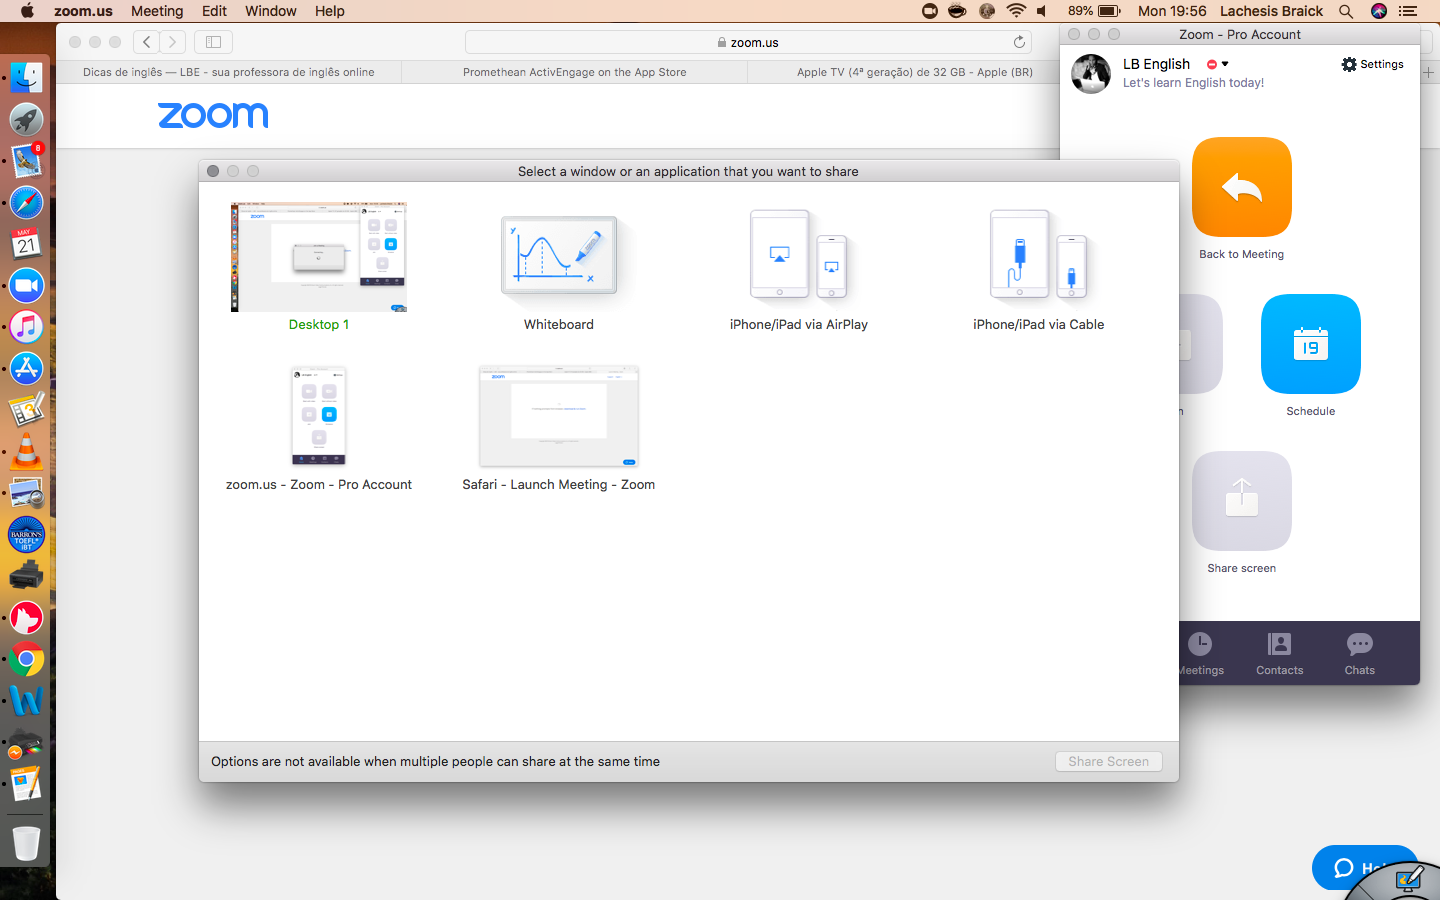Screen dimensions: 1440x900
Task: Click the LB English profile avatar
Action: (1091, 74)
